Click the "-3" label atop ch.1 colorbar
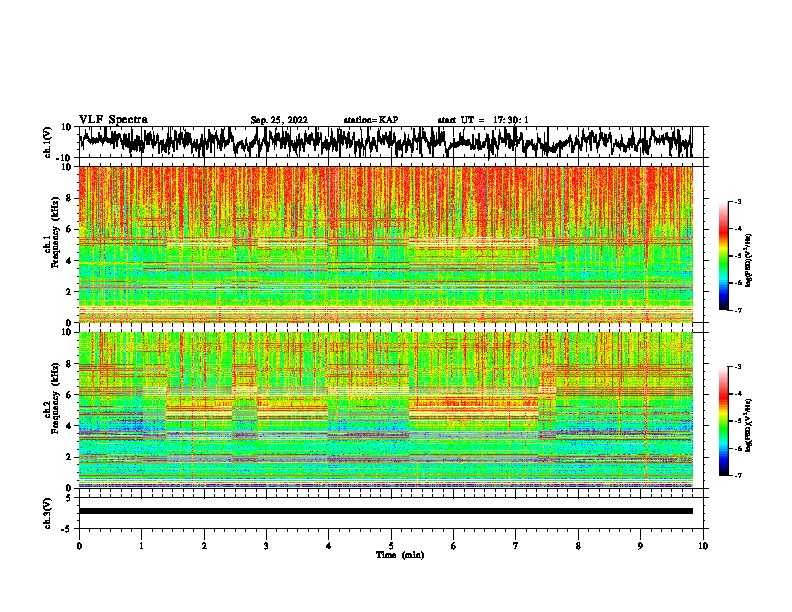 tap(737, 201)
